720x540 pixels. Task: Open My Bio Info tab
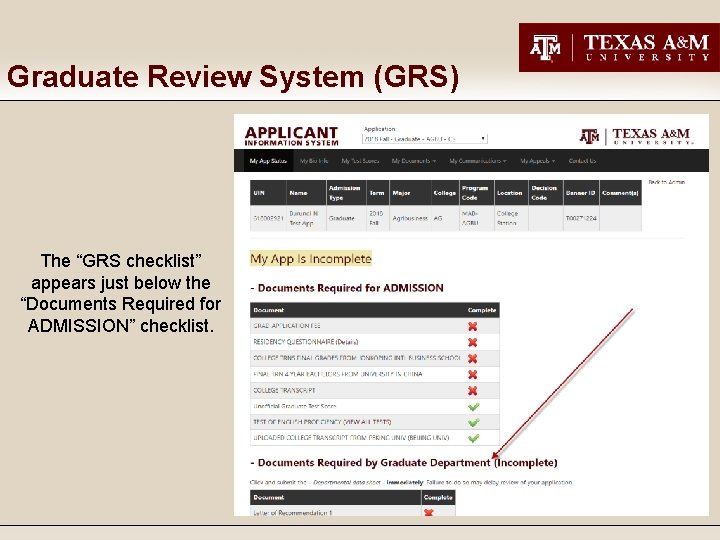tap(314, 161)
